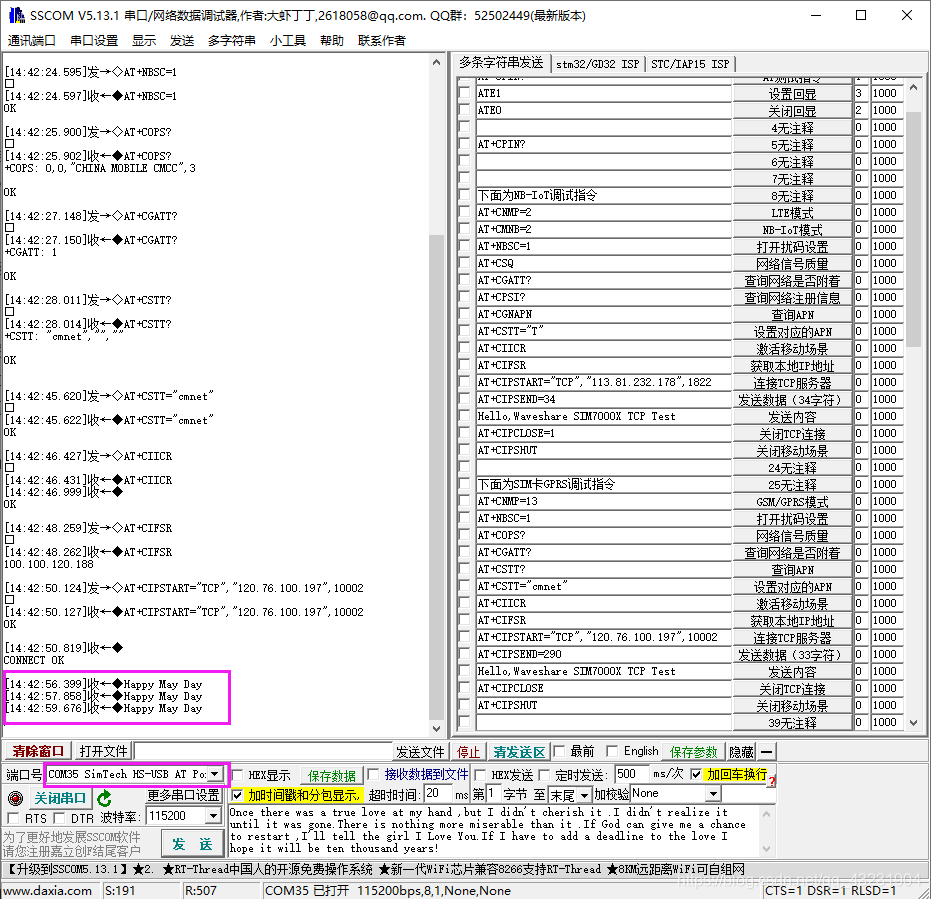This screenshot has width=931, height=899.
Task: Enable the HEX显示 checkbox
Action: [238, 775]
